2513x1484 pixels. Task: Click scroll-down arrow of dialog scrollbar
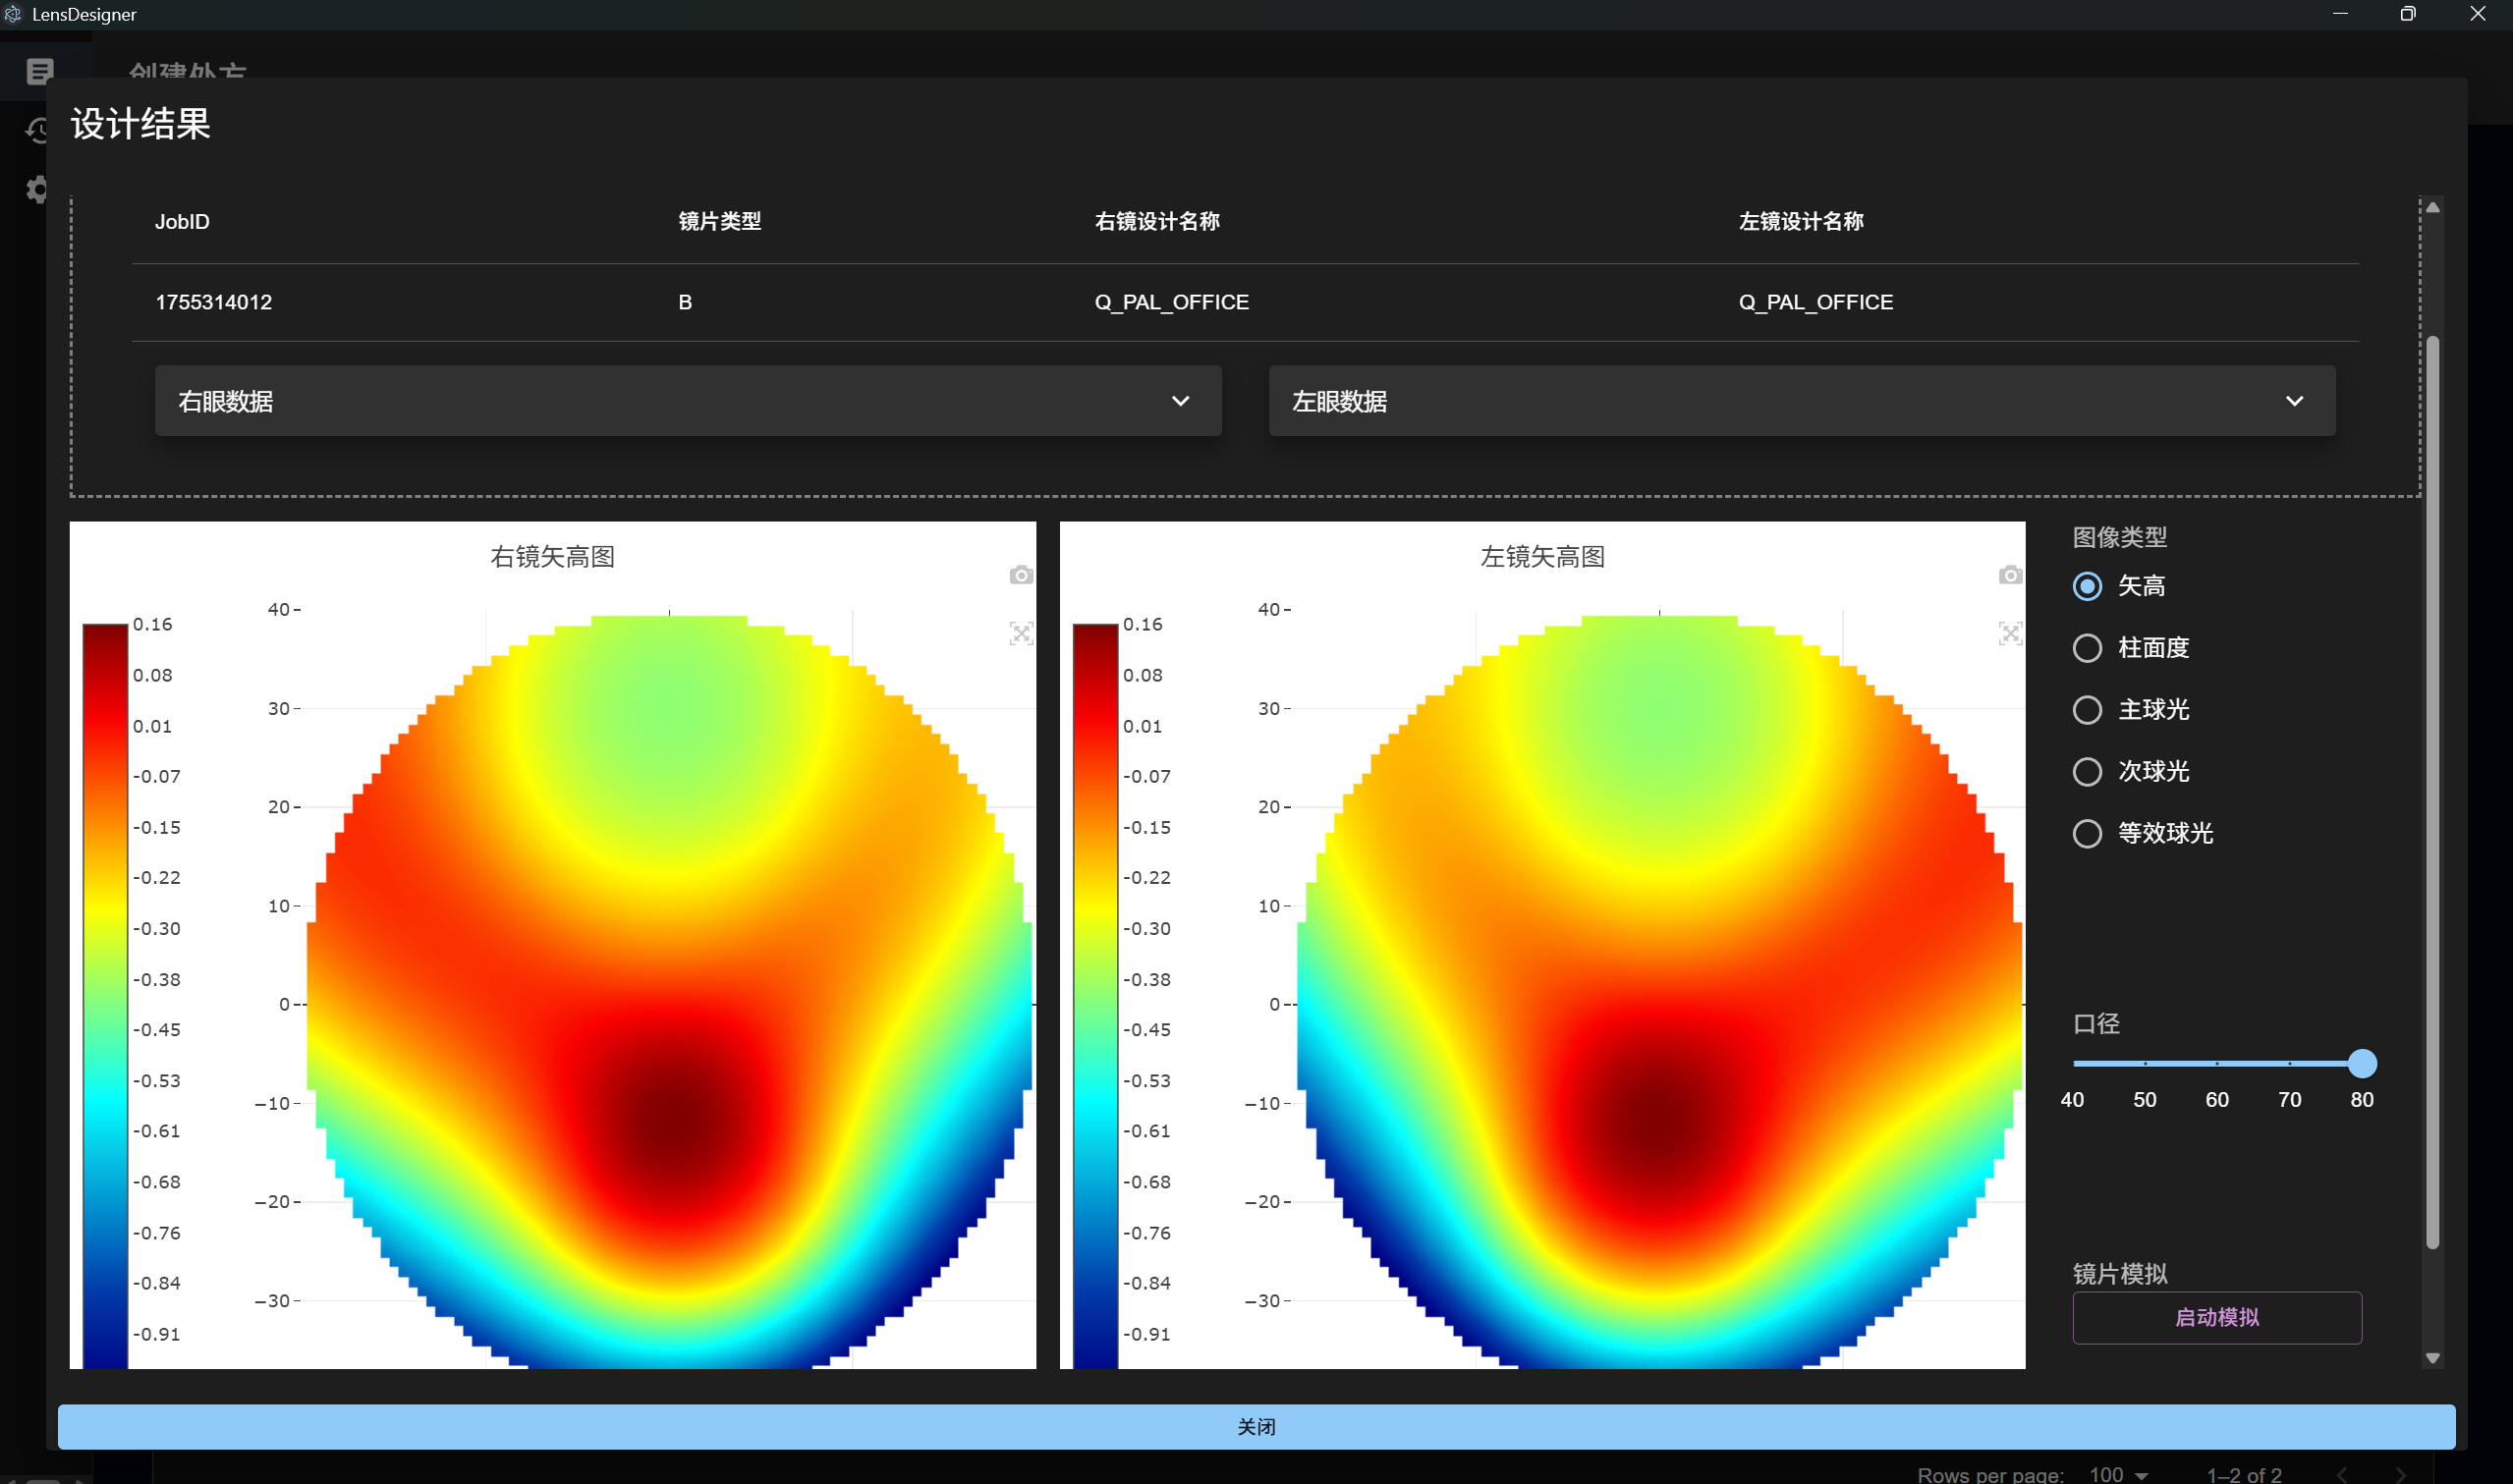coord(2433,1358)
